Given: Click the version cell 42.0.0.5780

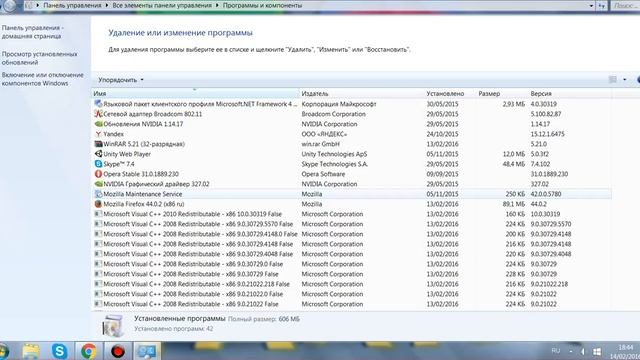Looking at the screenshot, I should [546, 194].
